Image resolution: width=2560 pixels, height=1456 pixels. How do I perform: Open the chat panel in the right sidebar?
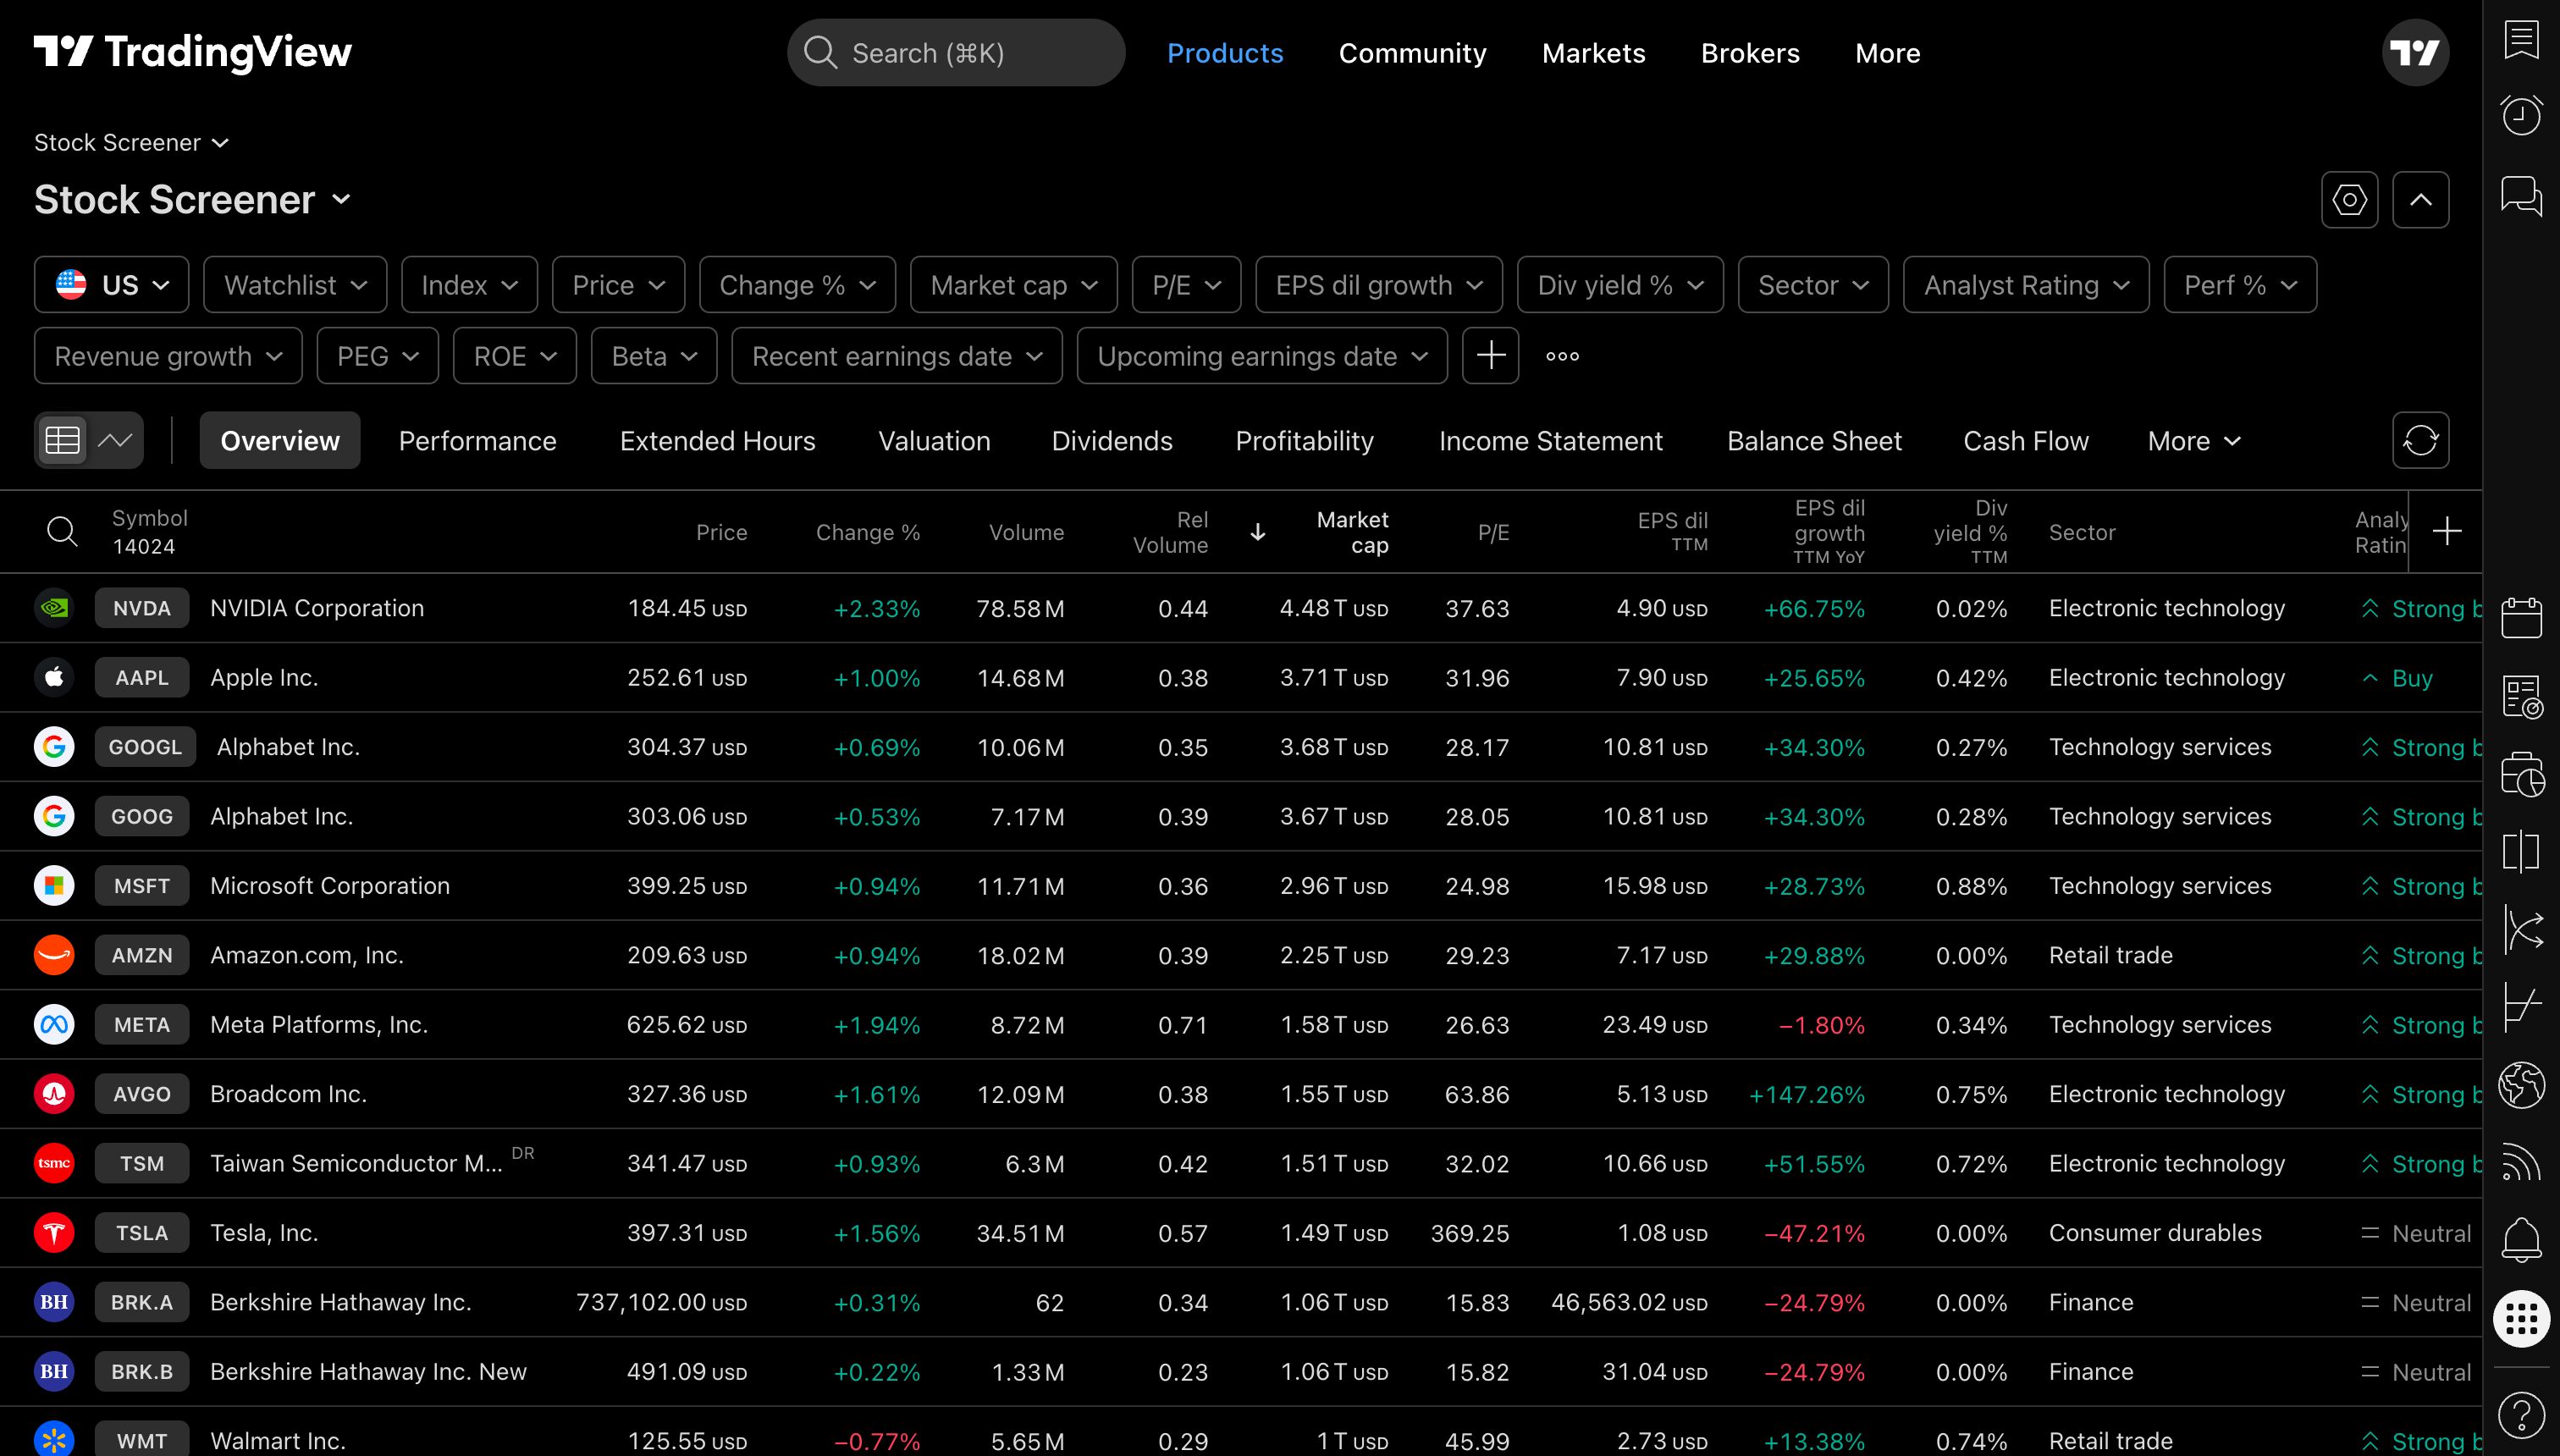click(2522, 197)
